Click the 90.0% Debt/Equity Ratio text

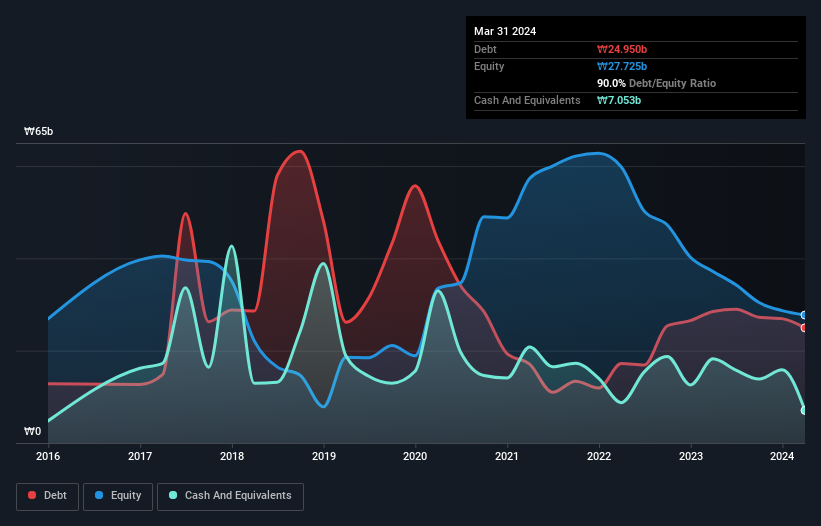pos(657,83)
